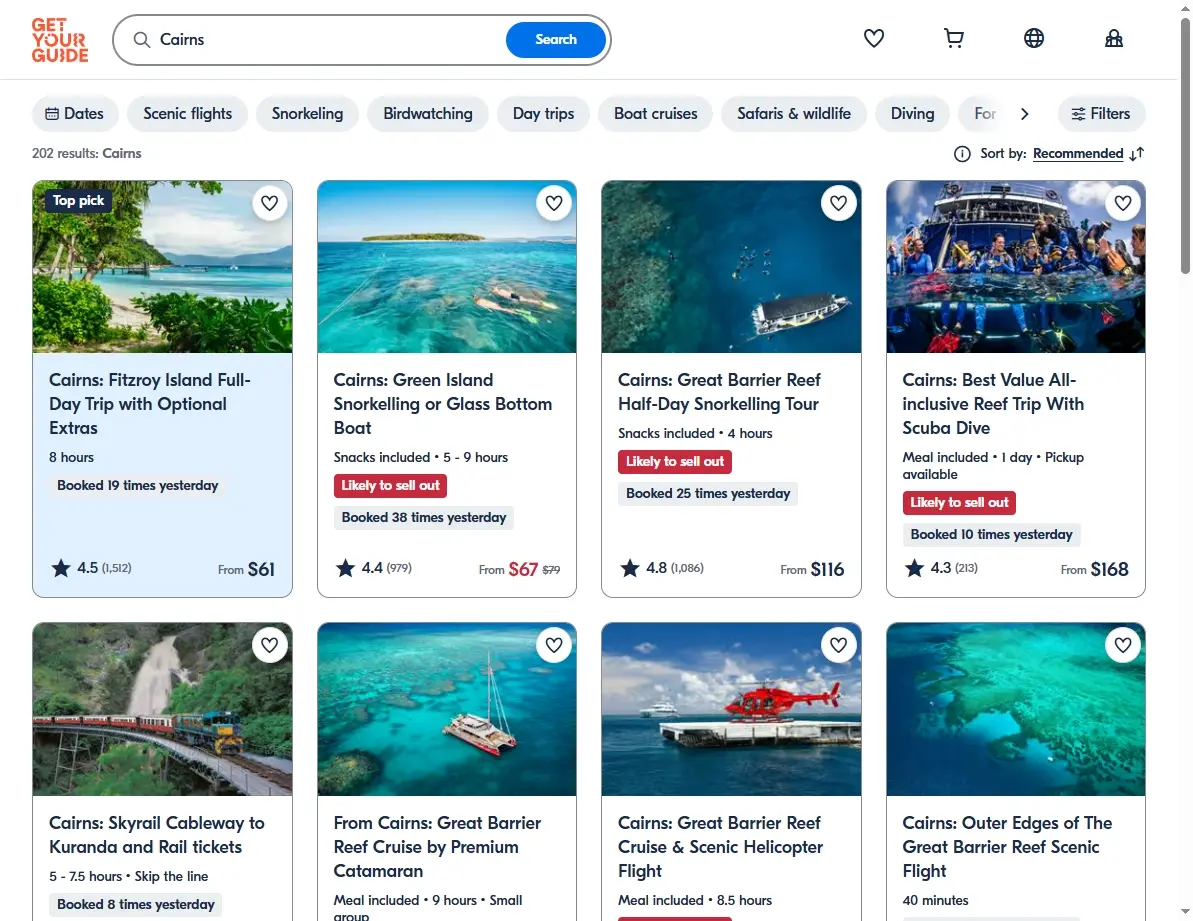1193x921 pixels.
Task: Favorite the Skyrail Cableway to Kuranda tour
Action: click(x=269, y=645)
